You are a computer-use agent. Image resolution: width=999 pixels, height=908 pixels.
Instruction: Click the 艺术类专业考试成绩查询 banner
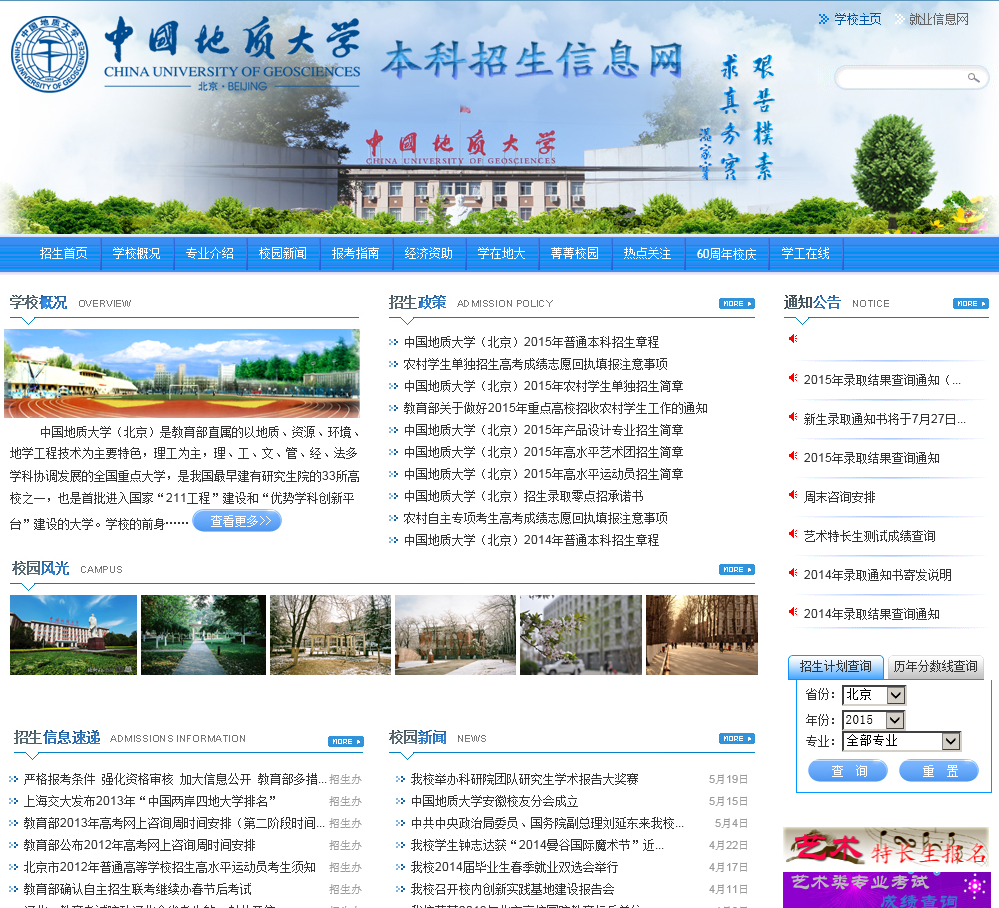[x=886, y=890]
